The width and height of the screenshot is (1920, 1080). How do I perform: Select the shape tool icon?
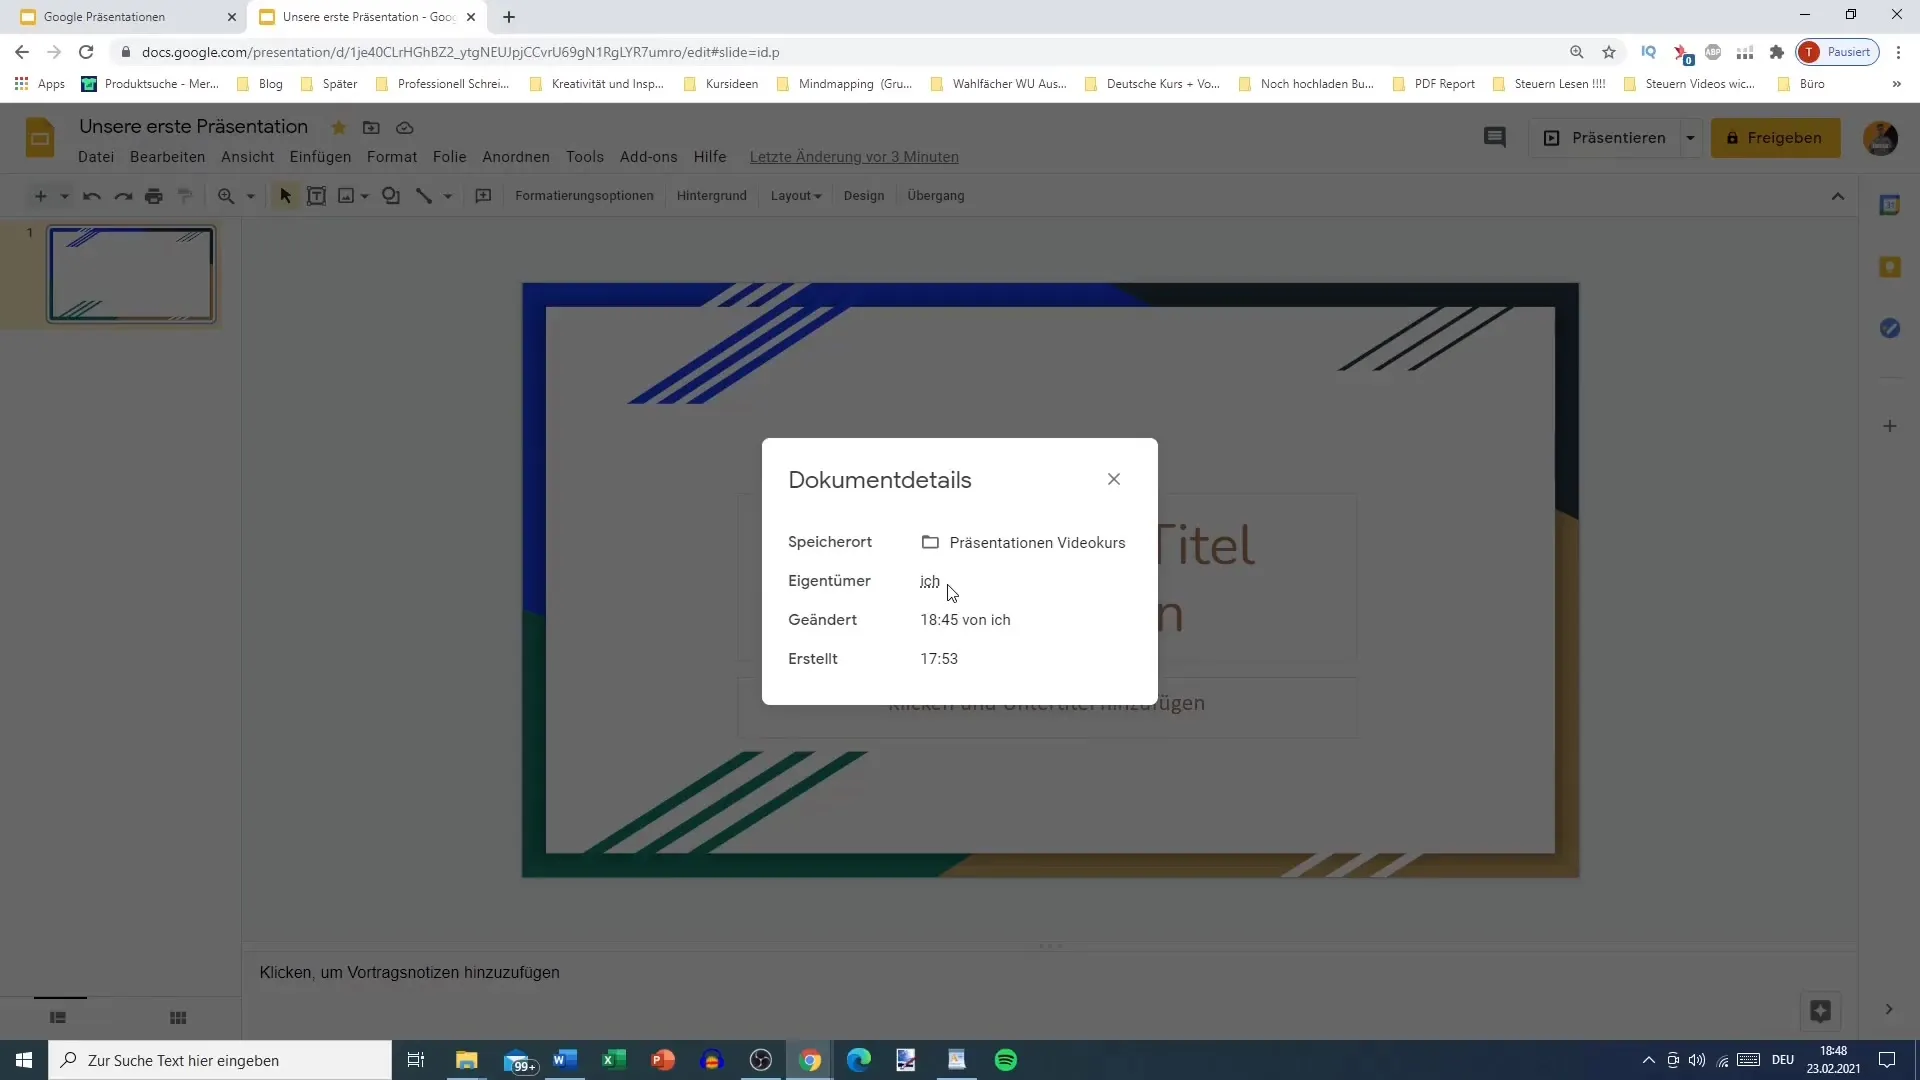point(391,196)
